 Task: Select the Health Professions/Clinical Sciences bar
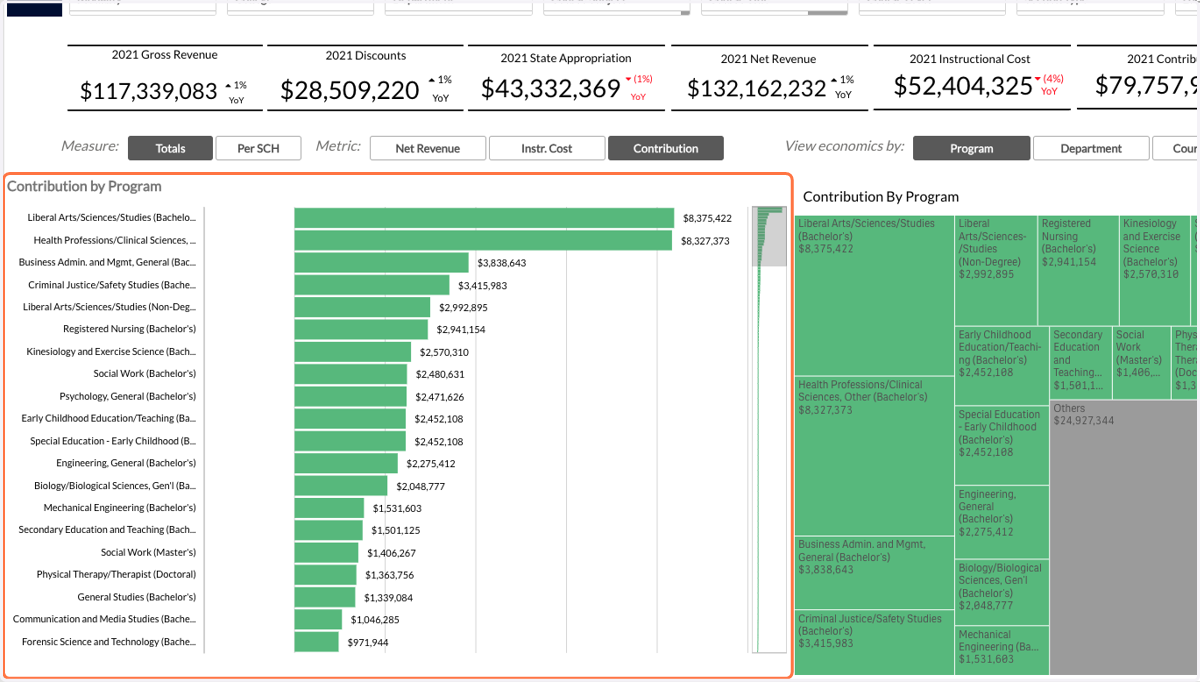click(x=483, y=240)
